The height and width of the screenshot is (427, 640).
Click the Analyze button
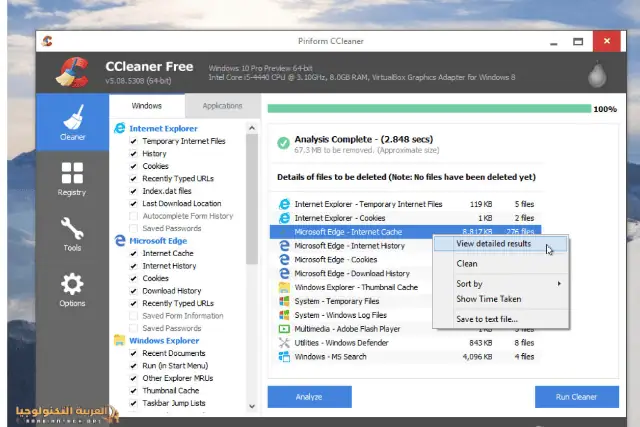tap(309, 397)
